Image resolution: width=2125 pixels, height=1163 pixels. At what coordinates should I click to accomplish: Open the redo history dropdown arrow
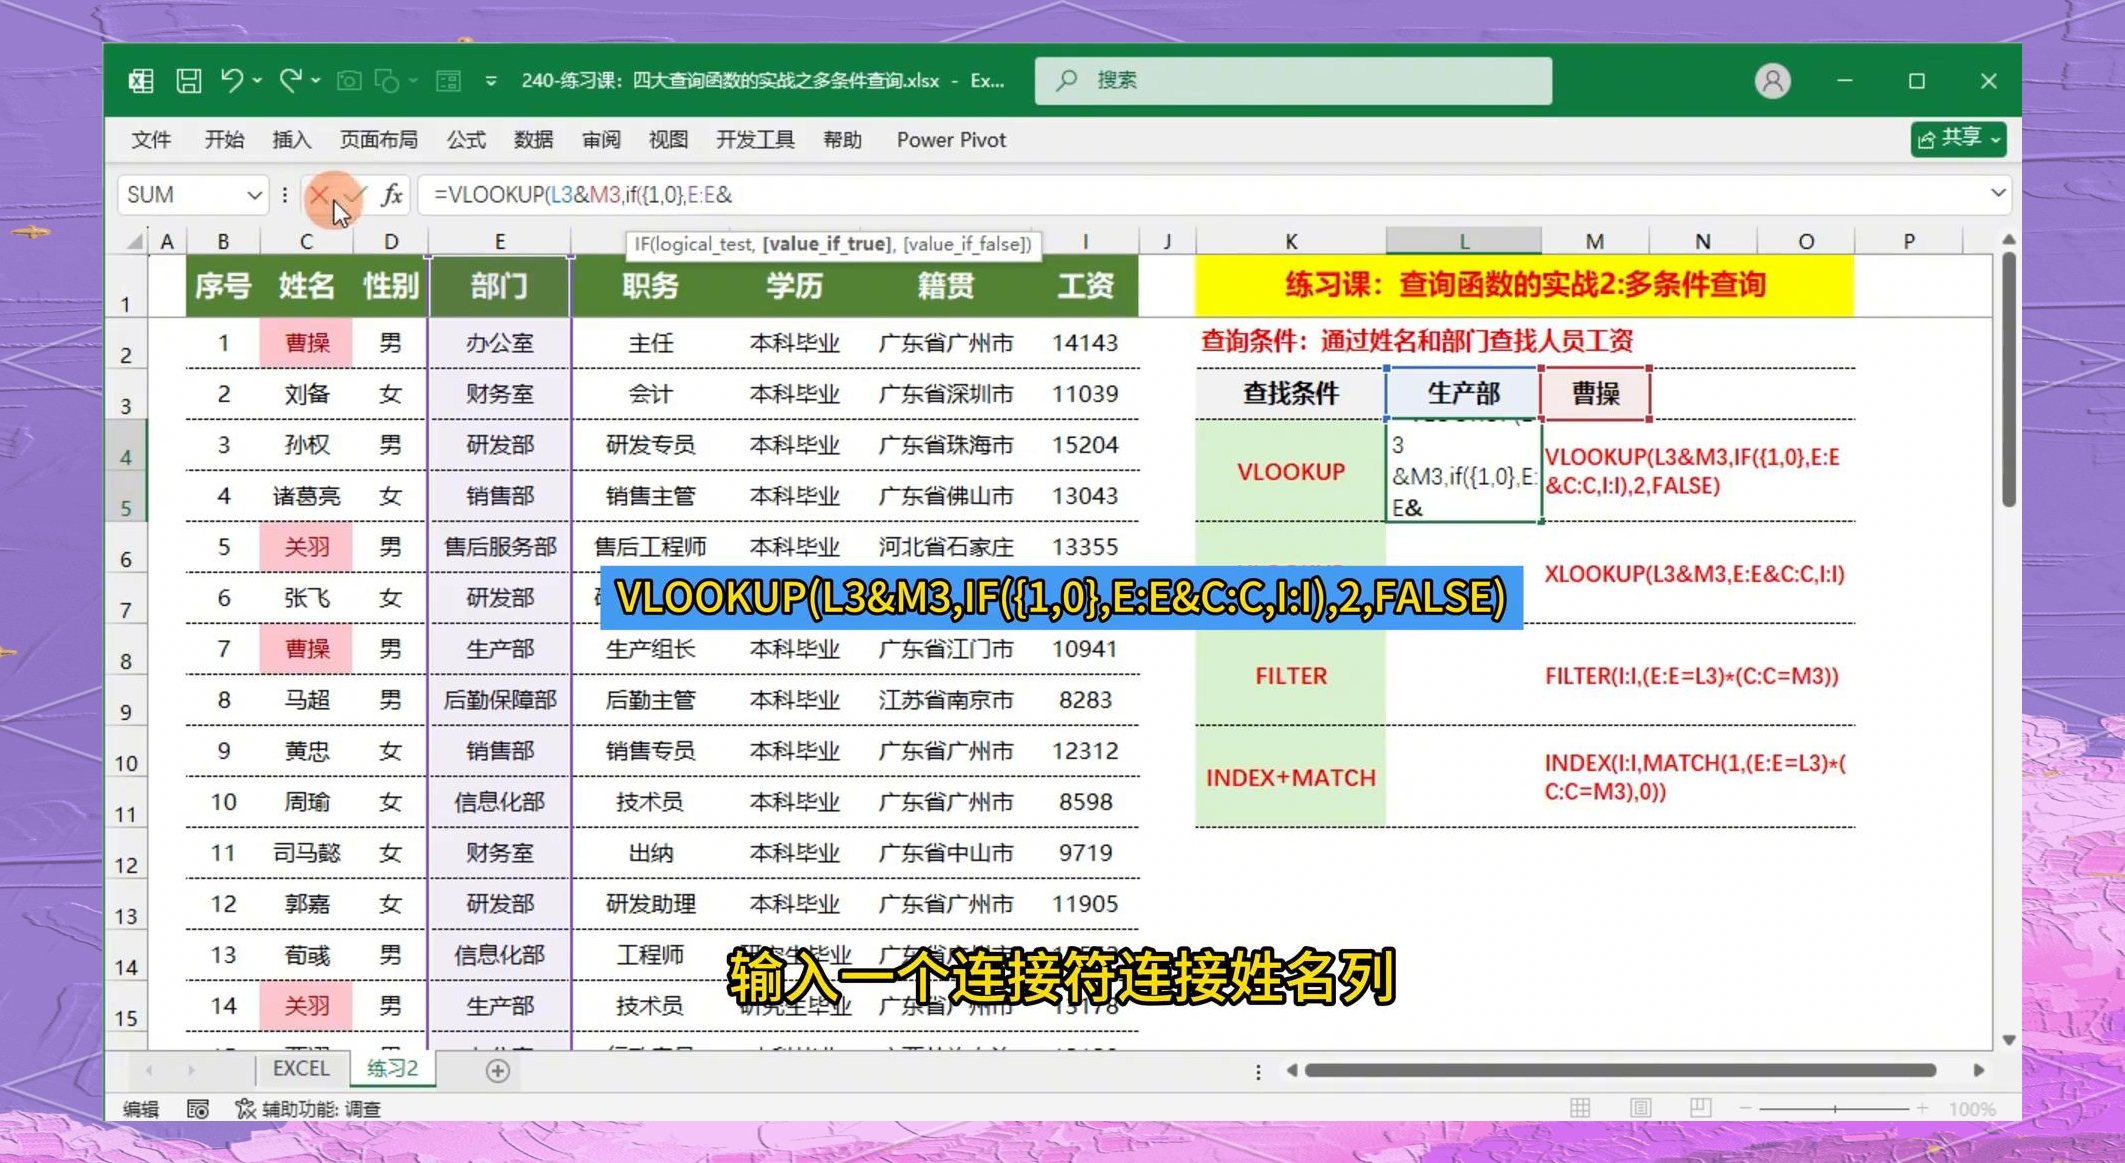pos(315,80)
